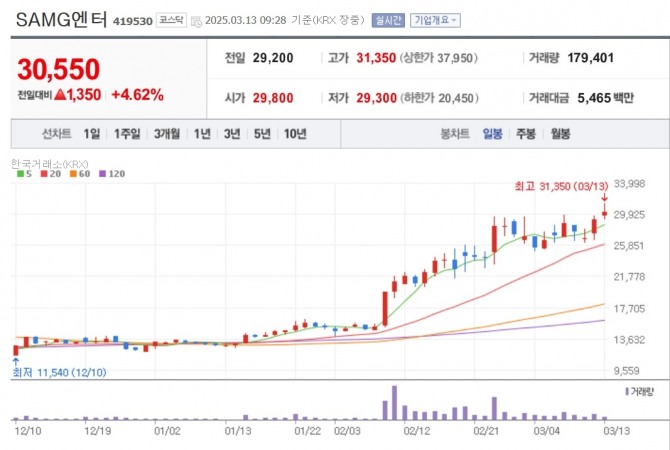Viewport: 670px width, 450px height.
Task: Click the lower limit text 하한가 20,450
Action: (439, 98)
